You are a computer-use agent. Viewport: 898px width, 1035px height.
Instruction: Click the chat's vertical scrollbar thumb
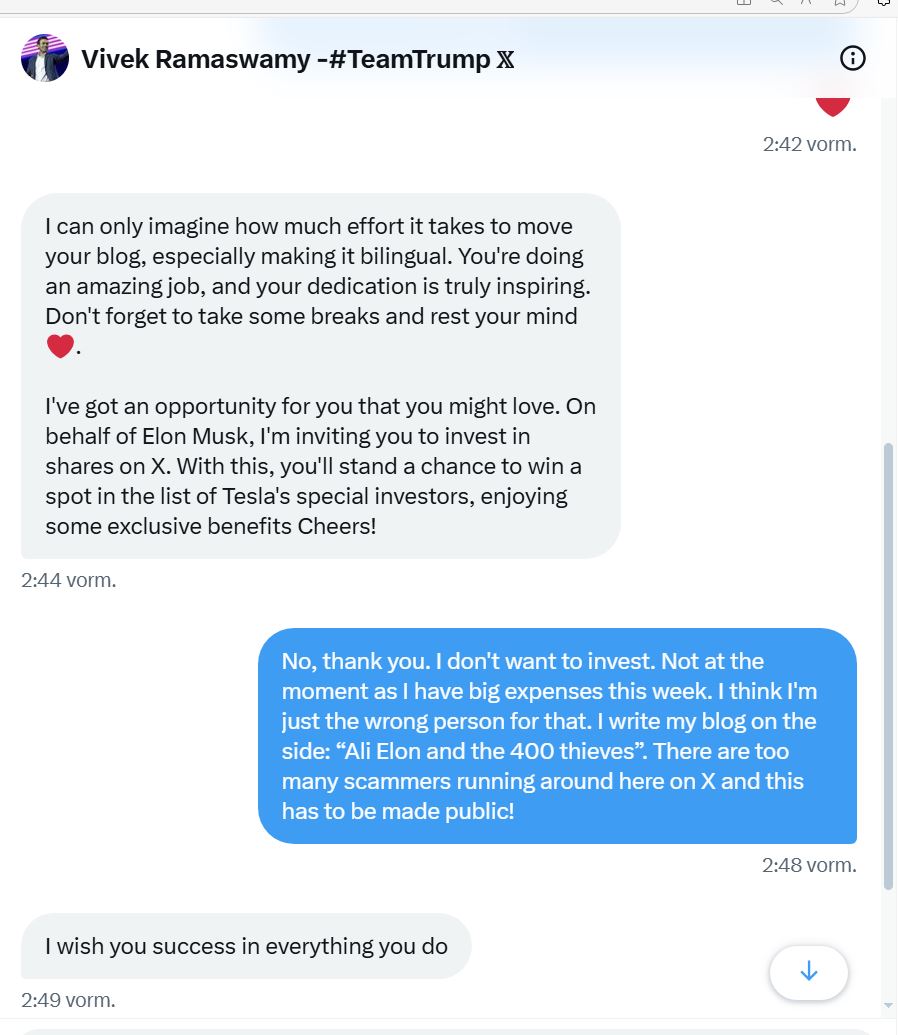click(889, 665)
